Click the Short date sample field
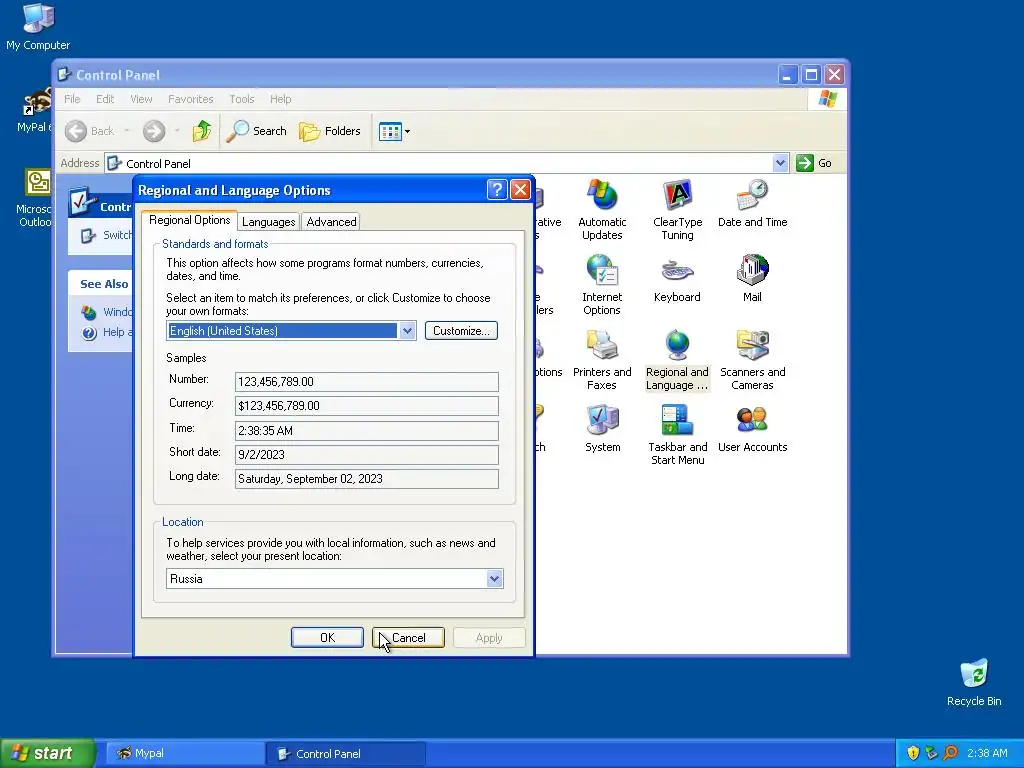 click(x=366, y=455)
